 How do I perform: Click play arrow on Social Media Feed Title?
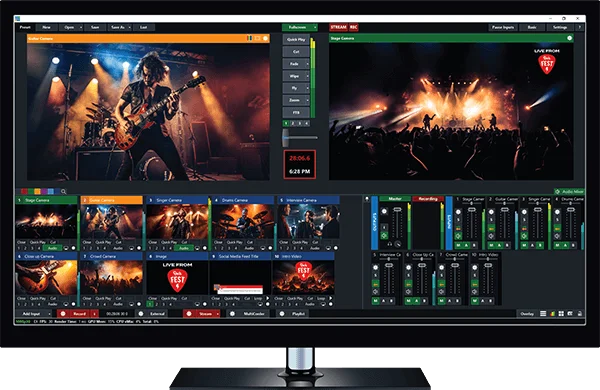click(267, 298)
